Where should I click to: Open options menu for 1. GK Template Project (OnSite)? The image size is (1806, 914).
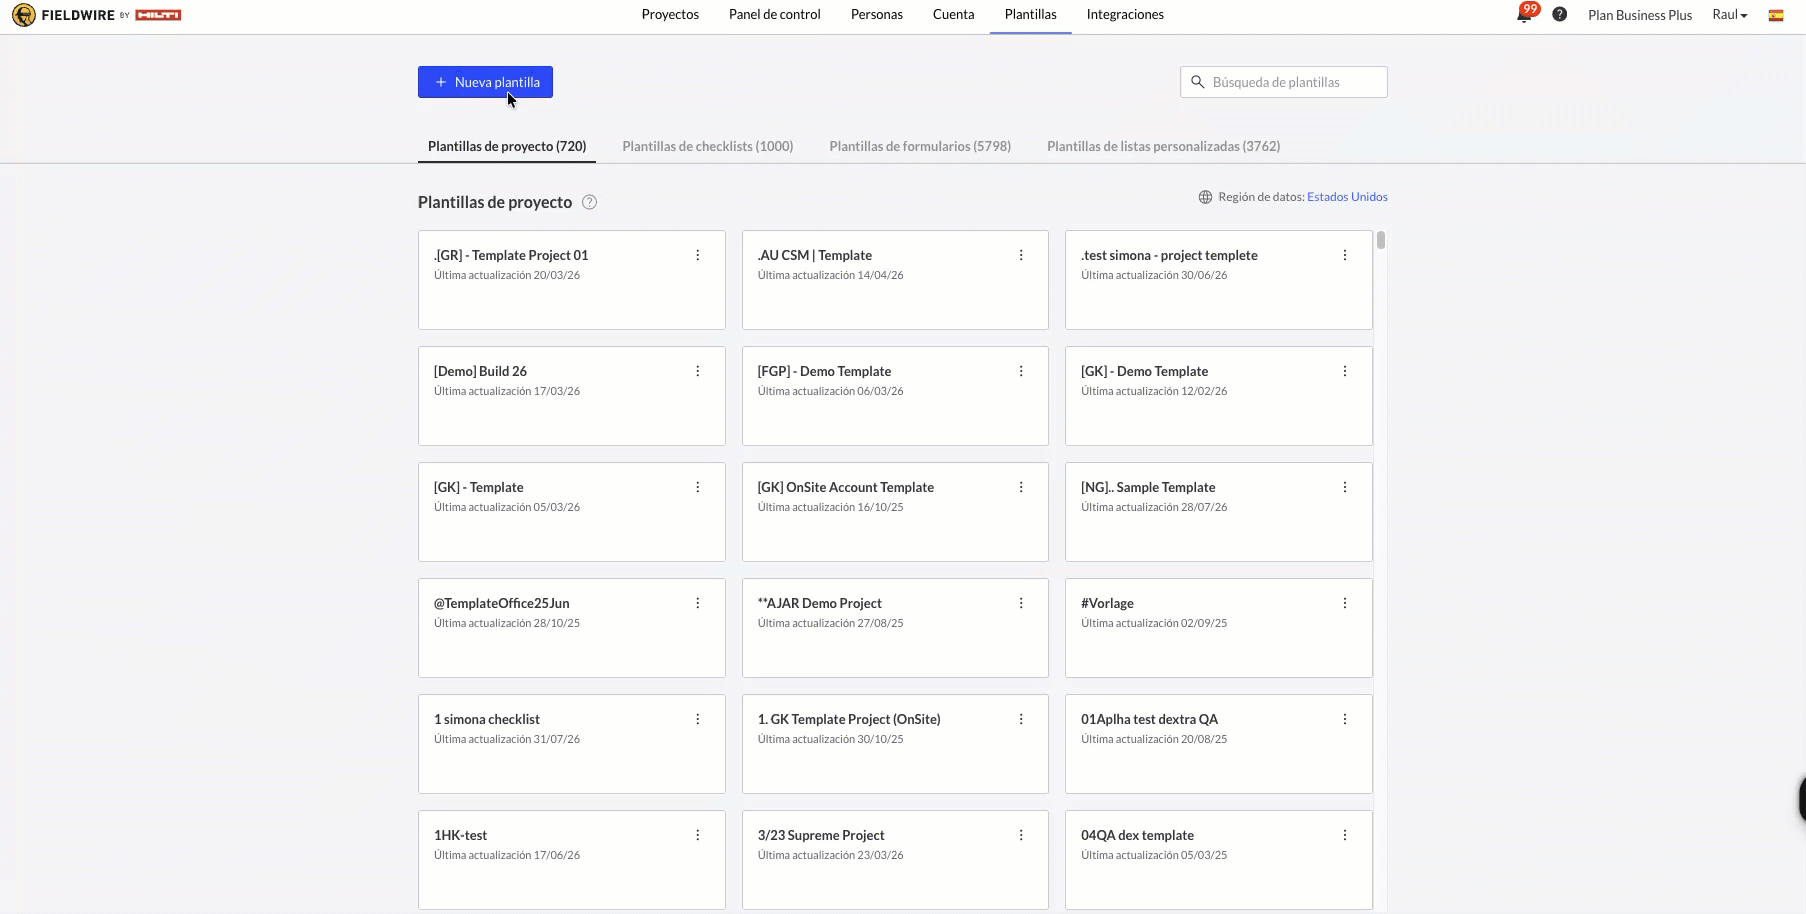click(1021, 719)
